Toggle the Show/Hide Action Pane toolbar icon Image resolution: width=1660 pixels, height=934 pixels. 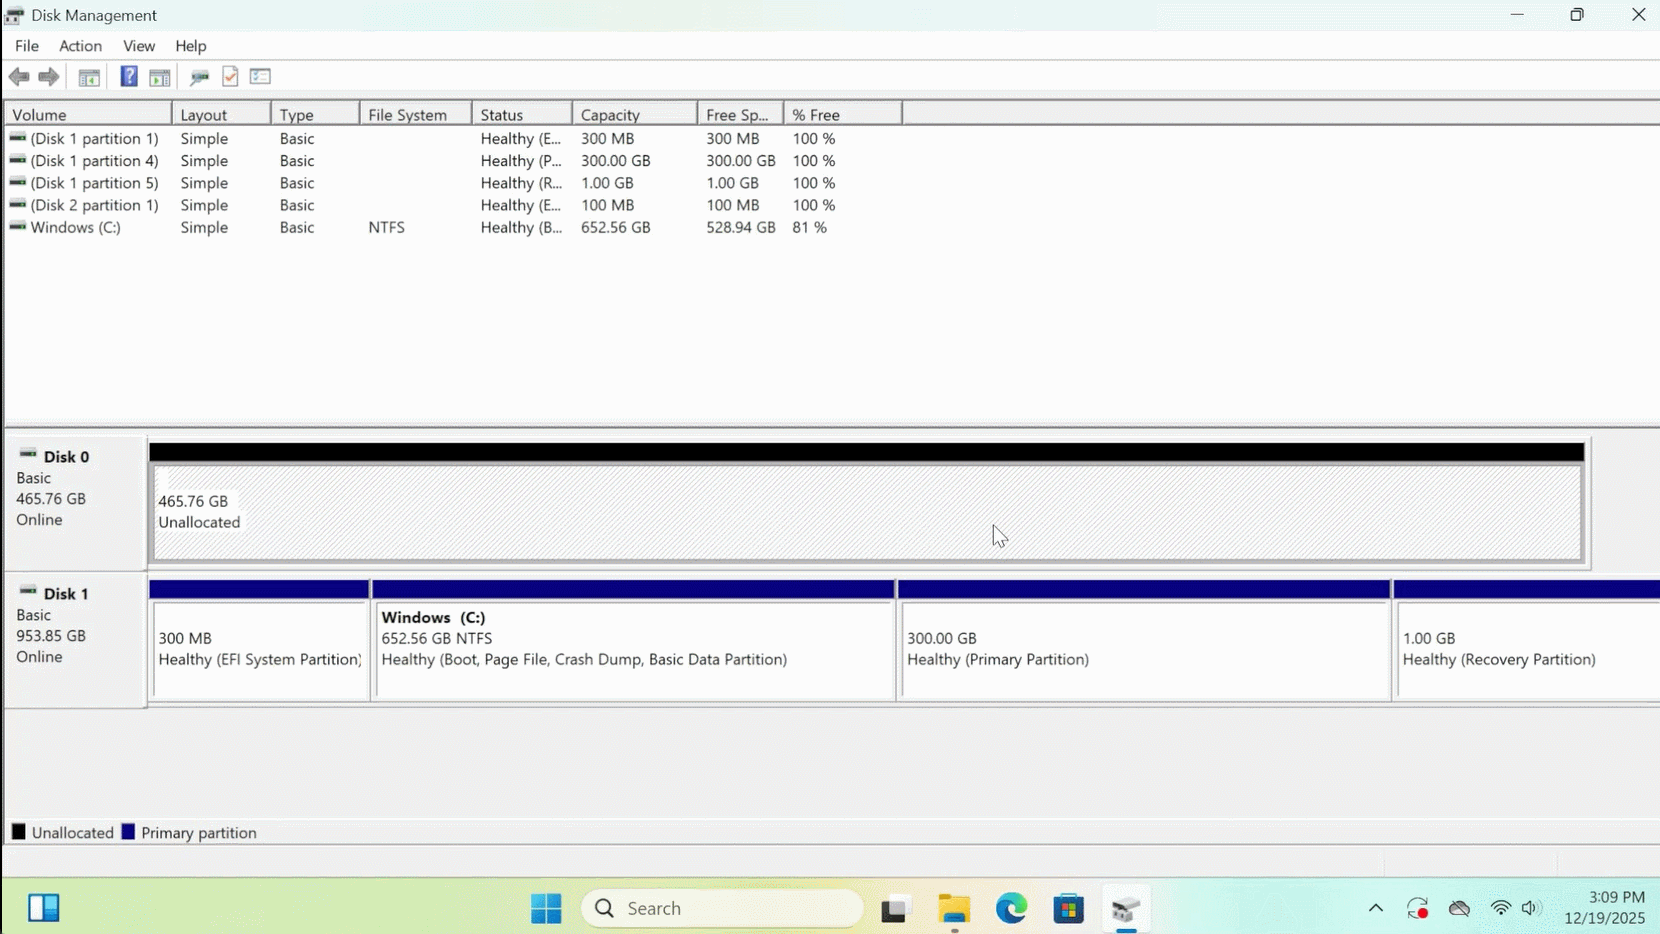coord(160,77)
